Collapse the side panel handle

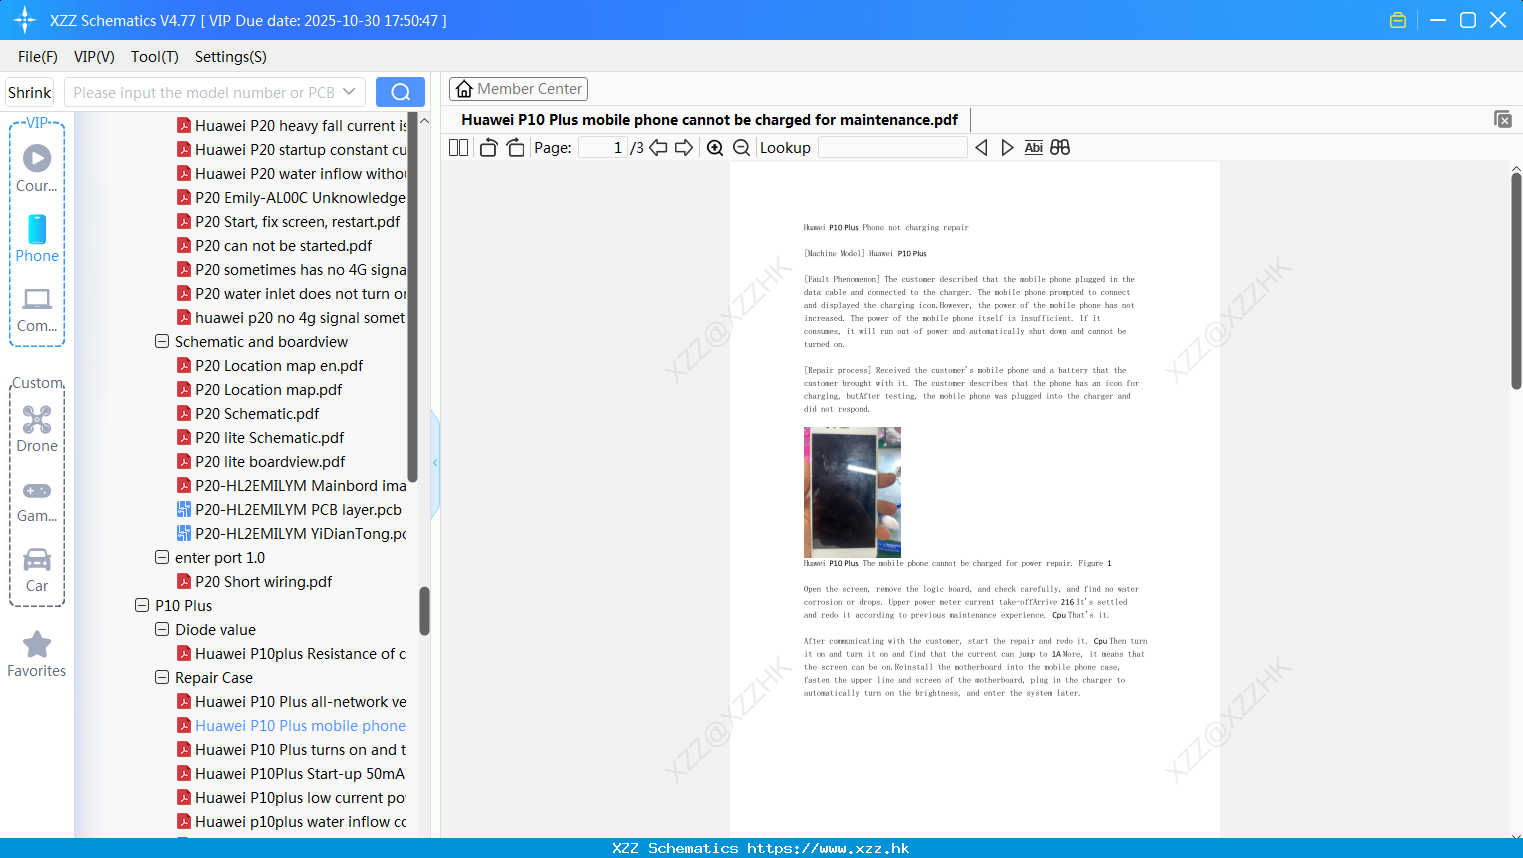435,463
